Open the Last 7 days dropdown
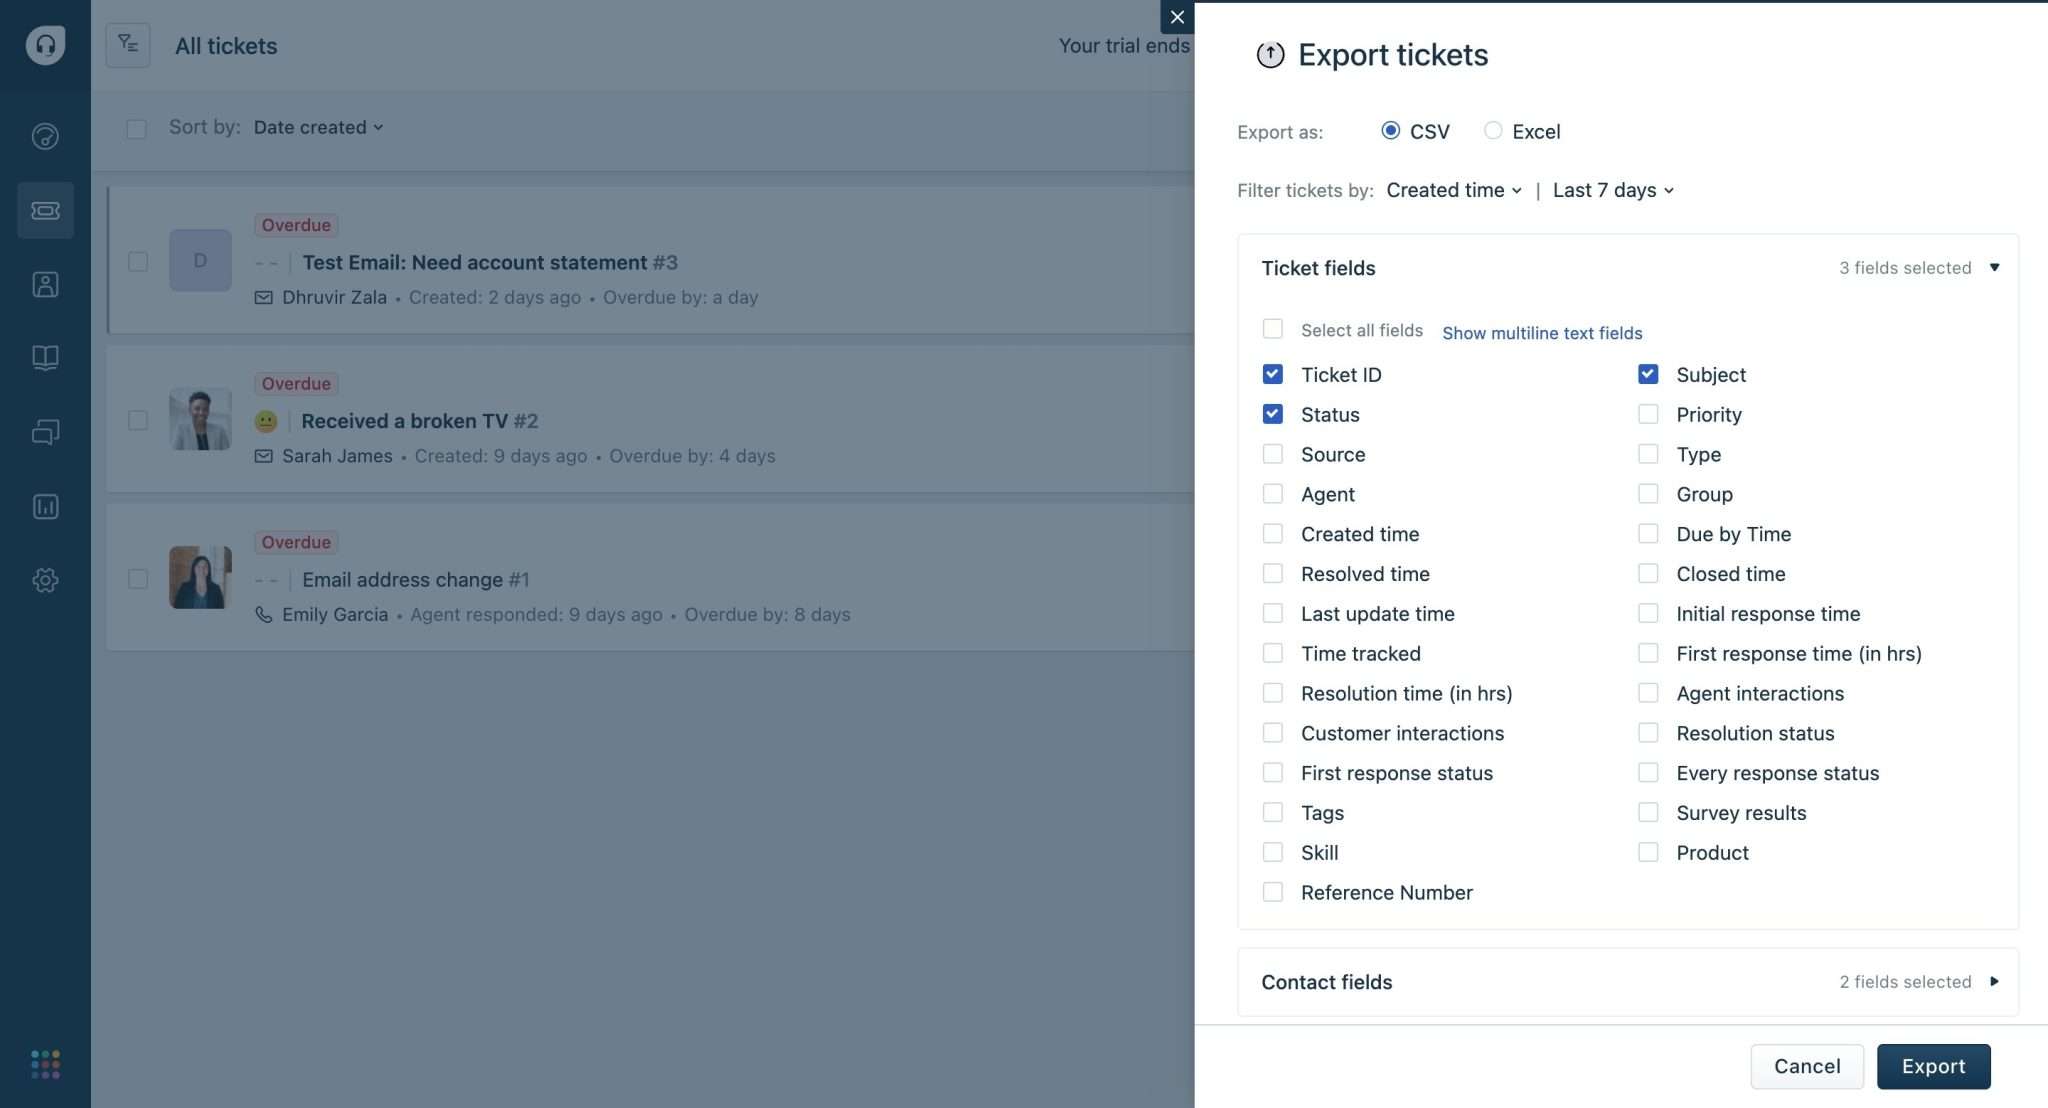 1611,190
